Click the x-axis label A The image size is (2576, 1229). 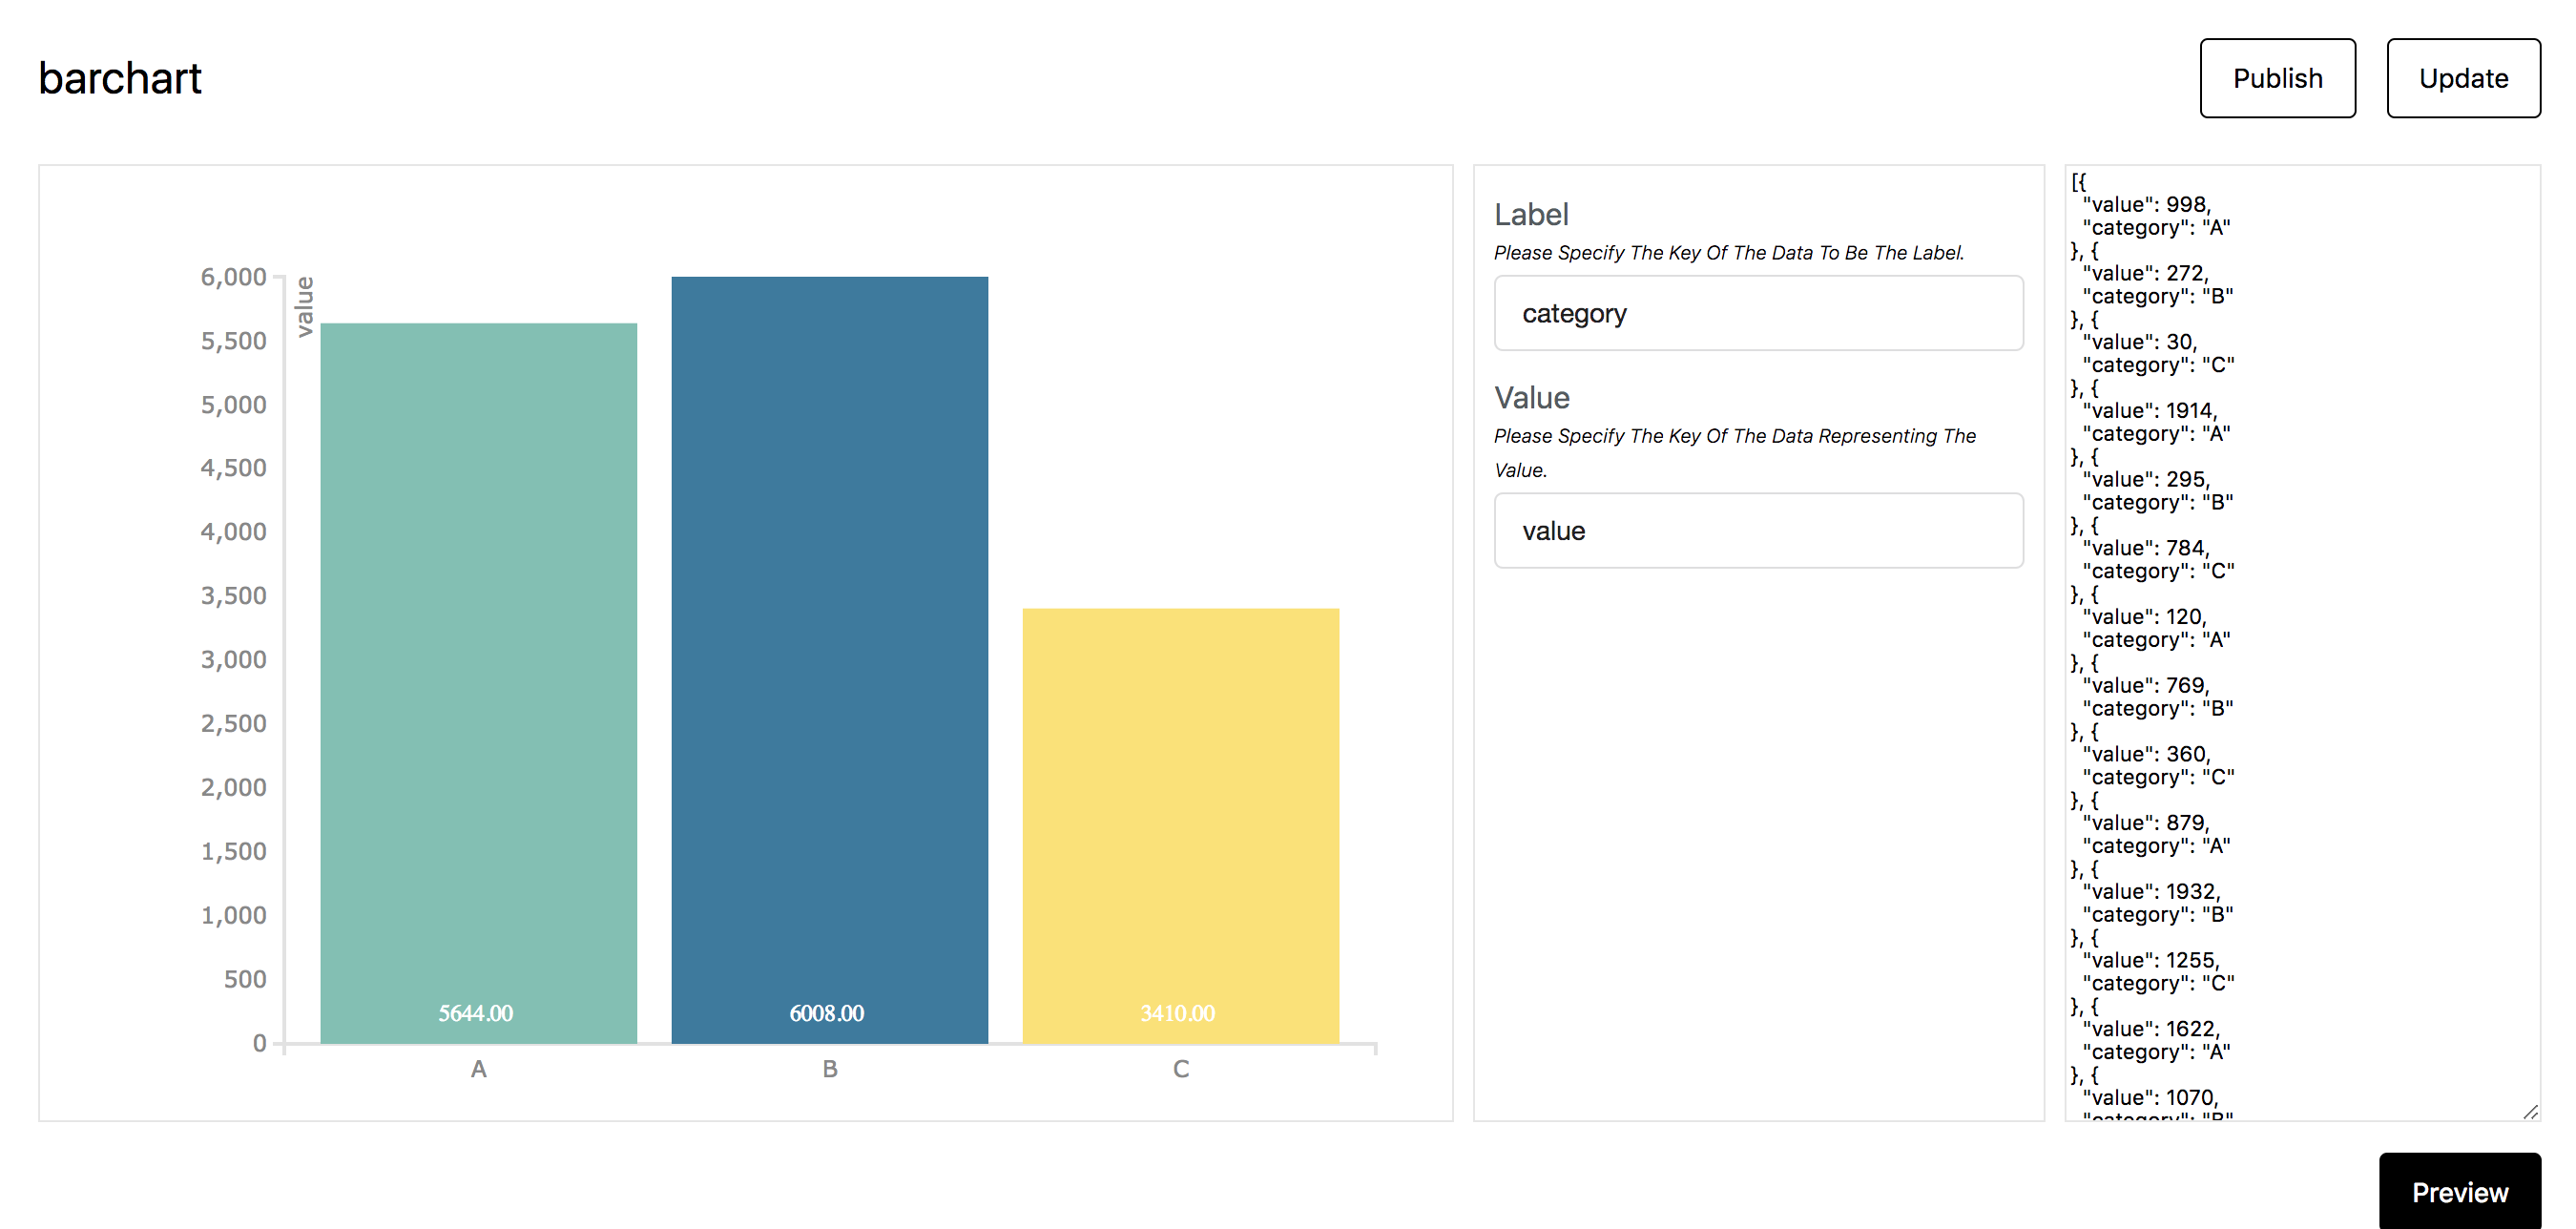coord(479,1069)
